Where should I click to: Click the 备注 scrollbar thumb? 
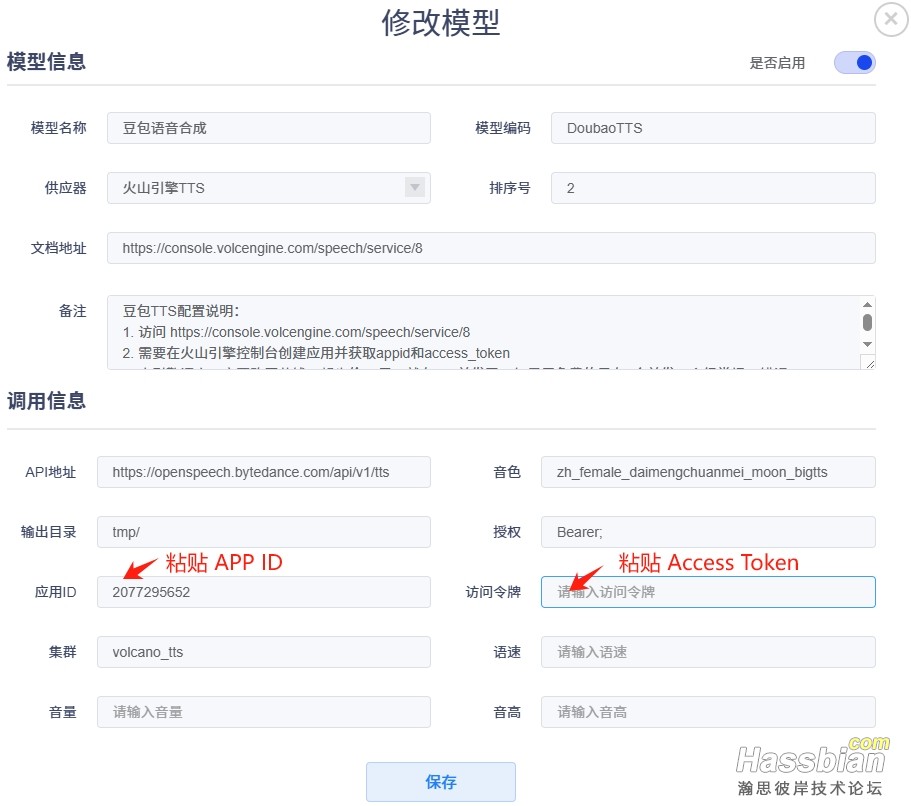coord(867,322)
